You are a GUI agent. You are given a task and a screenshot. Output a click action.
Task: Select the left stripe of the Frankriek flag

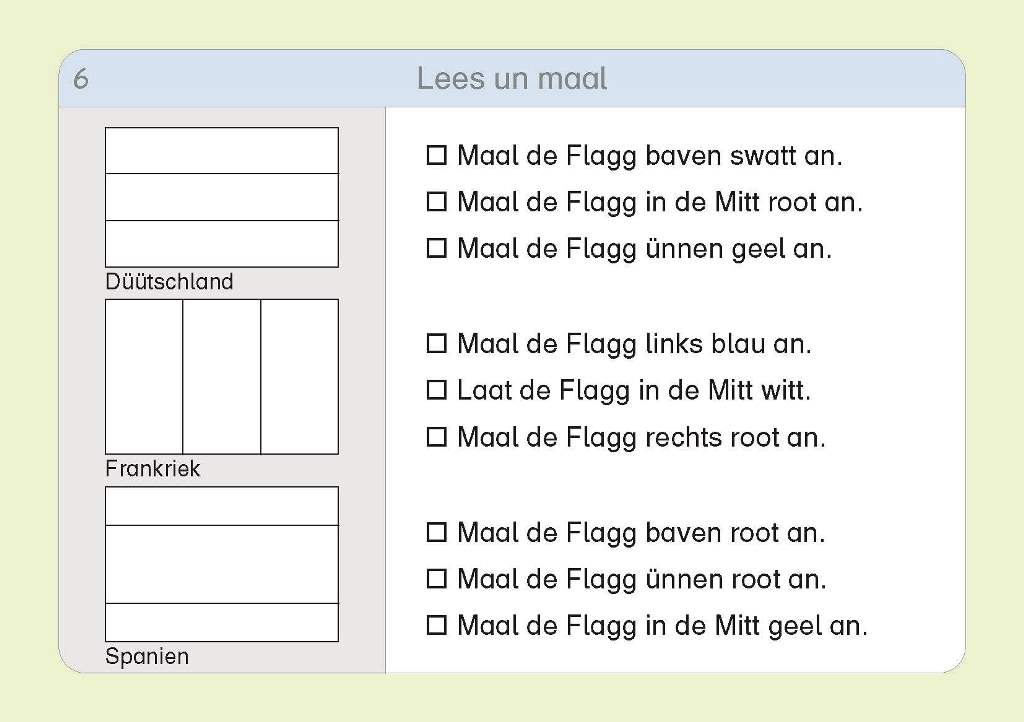click(144, 377)
